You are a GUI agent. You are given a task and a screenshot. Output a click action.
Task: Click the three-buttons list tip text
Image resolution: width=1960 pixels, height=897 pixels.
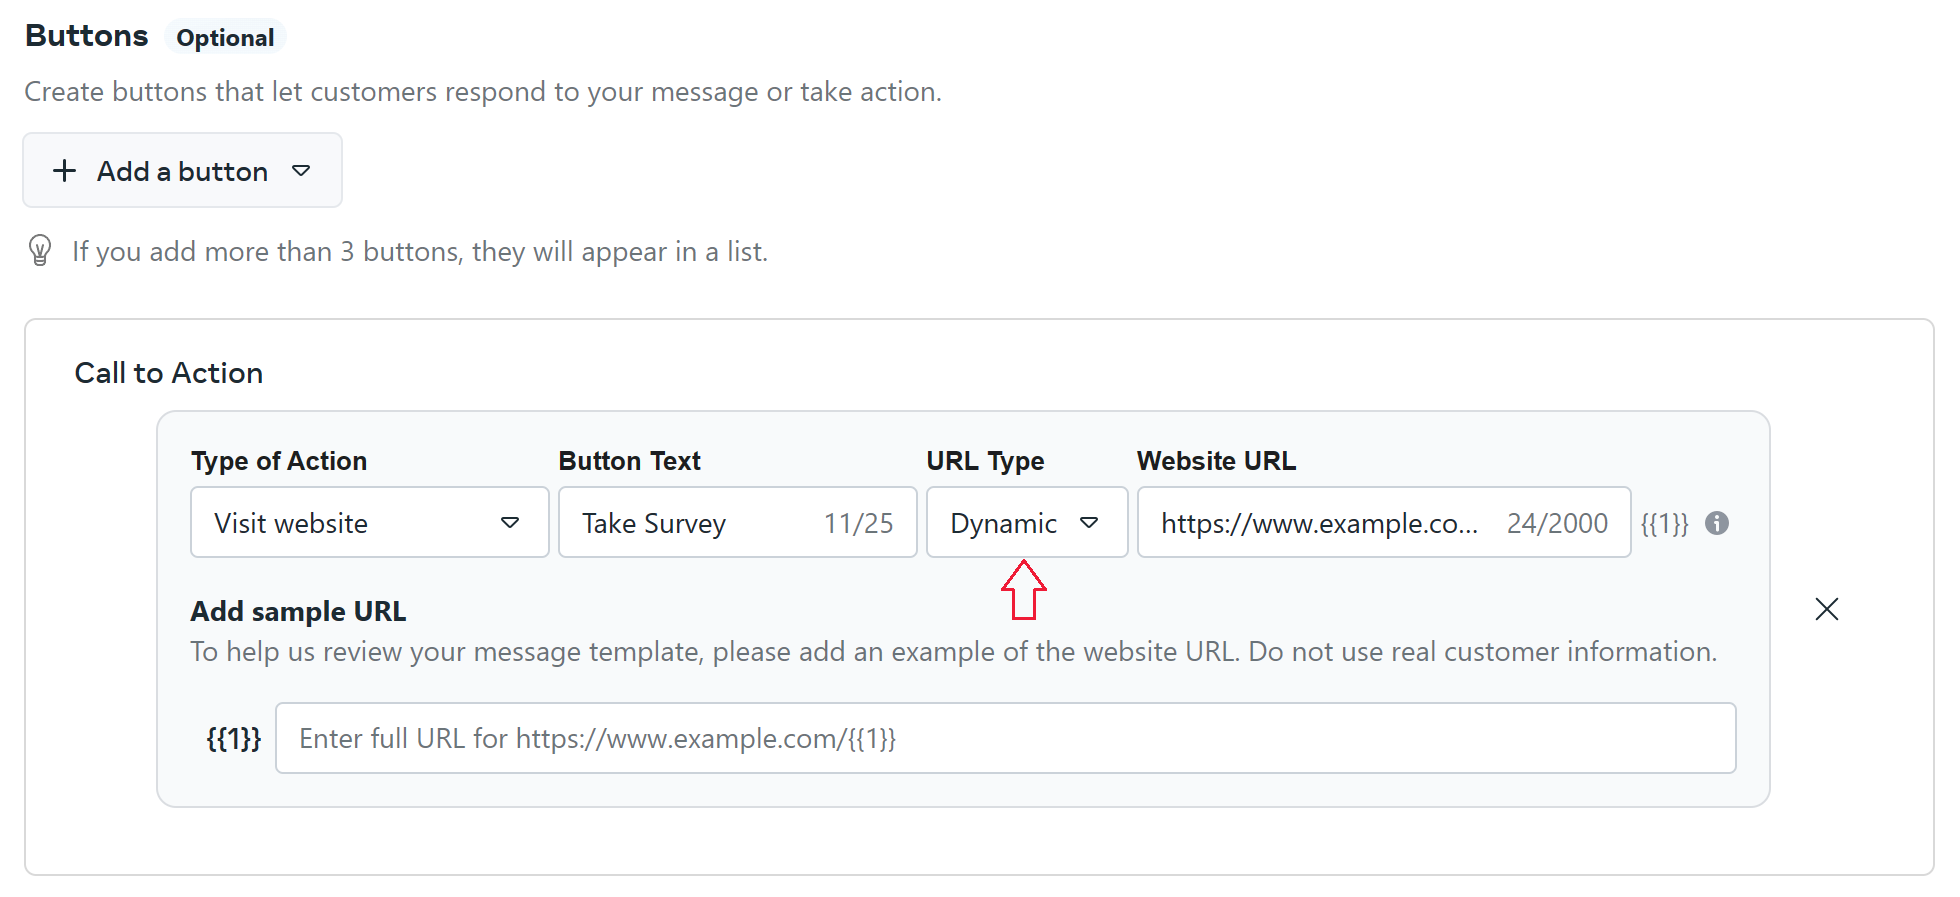[420, 251]
